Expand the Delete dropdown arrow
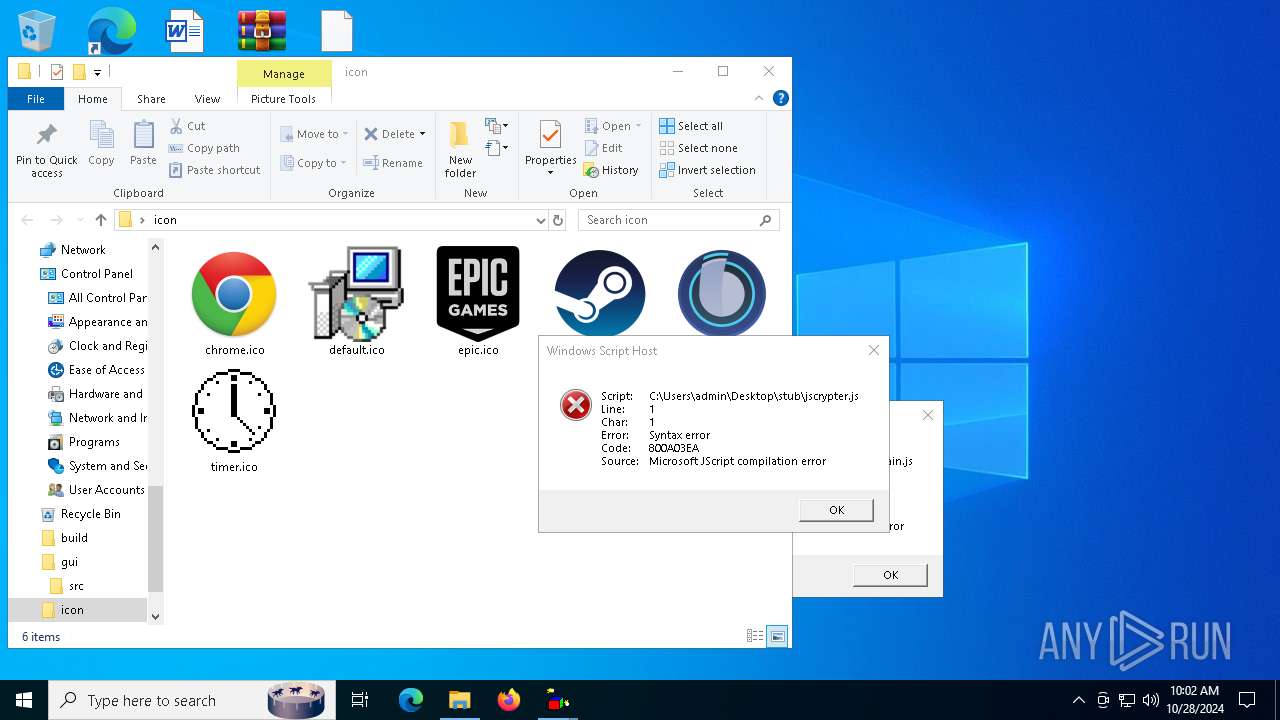 (x=422, y=134)
